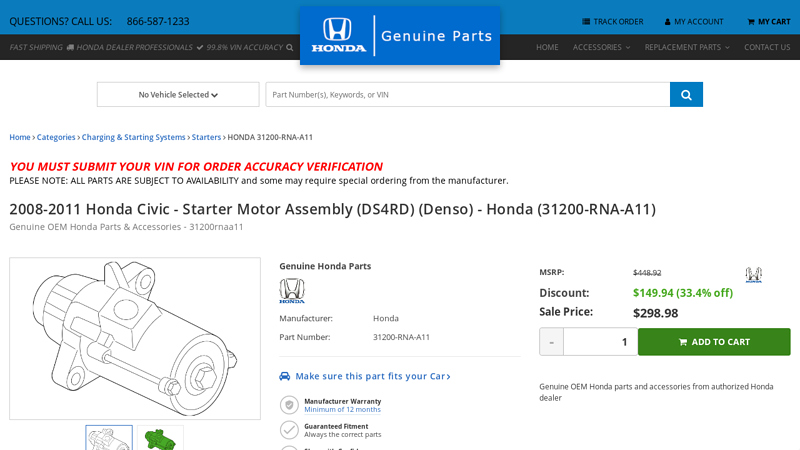Open My Cart
Image resolution: width=800 pixels, height=450 pixels.
coord(768,21)
